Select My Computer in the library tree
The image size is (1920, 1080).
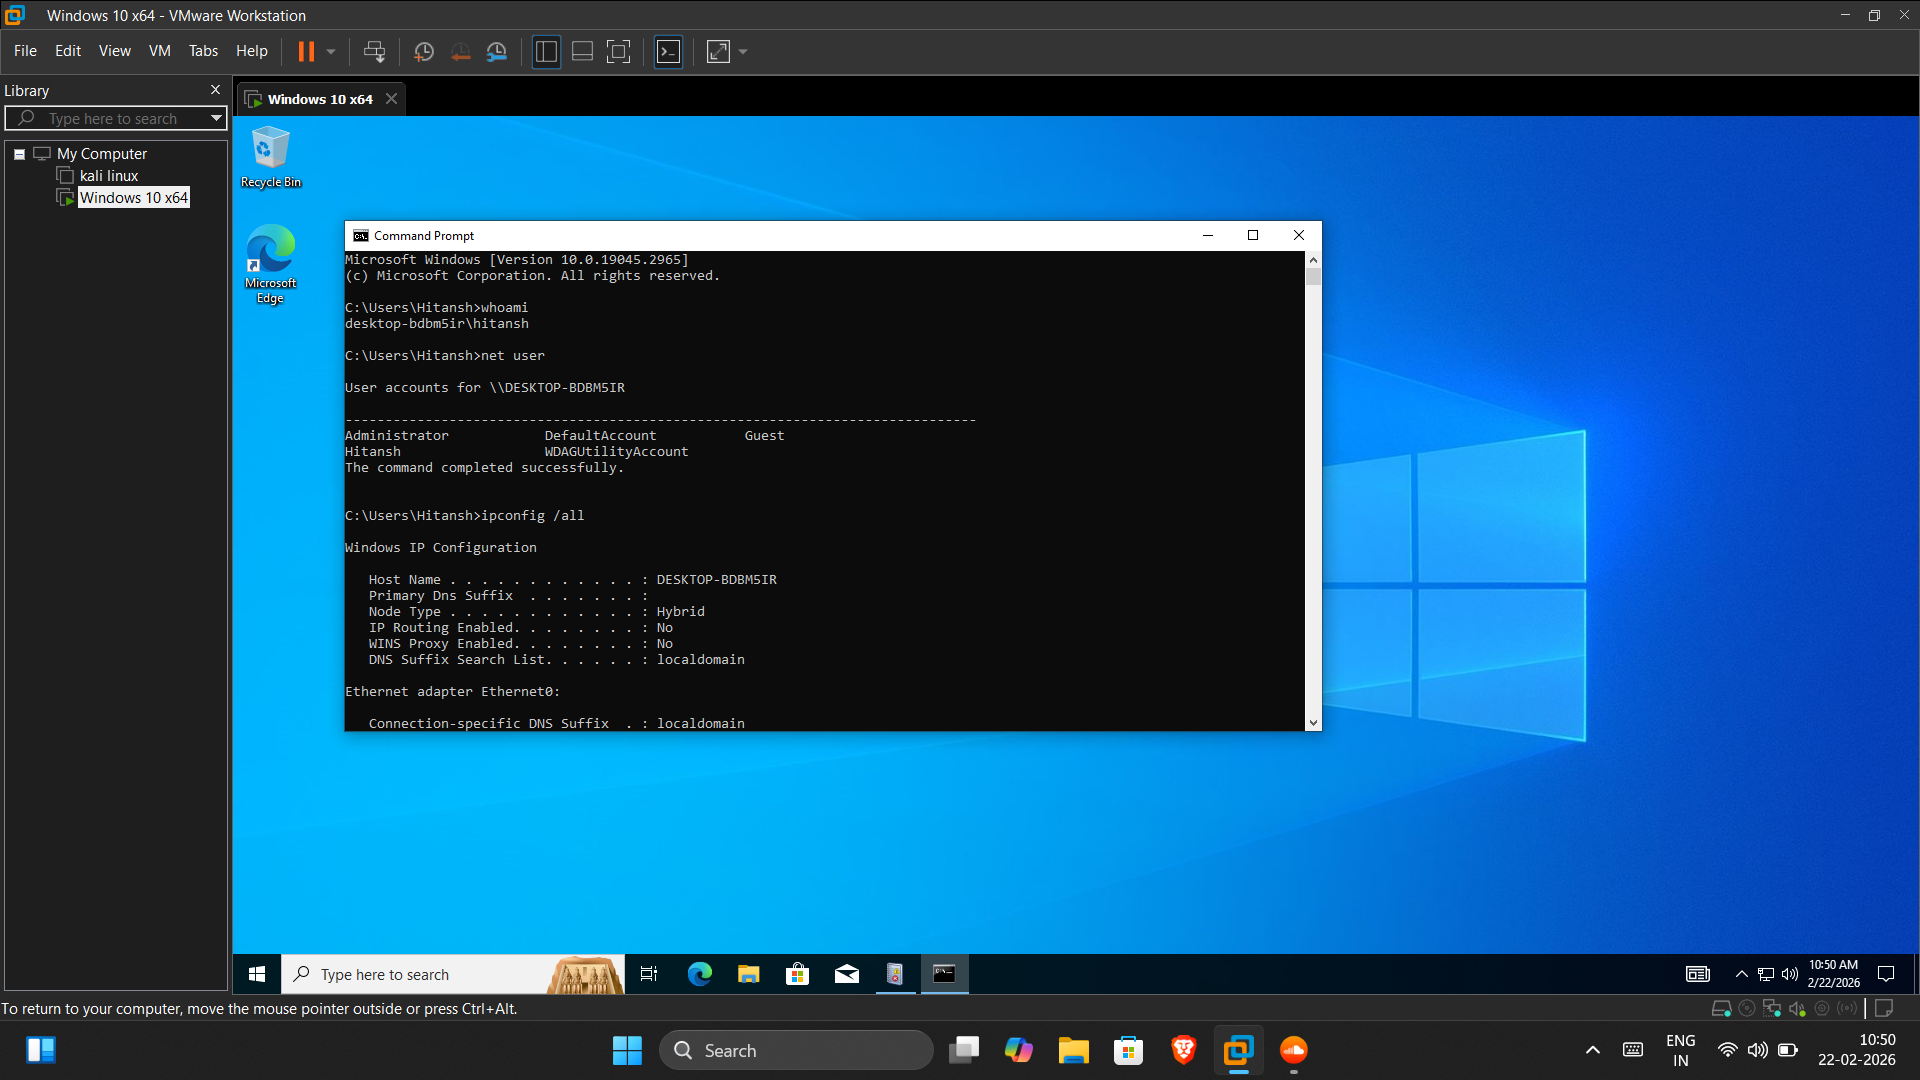click(x=101, y=154)
